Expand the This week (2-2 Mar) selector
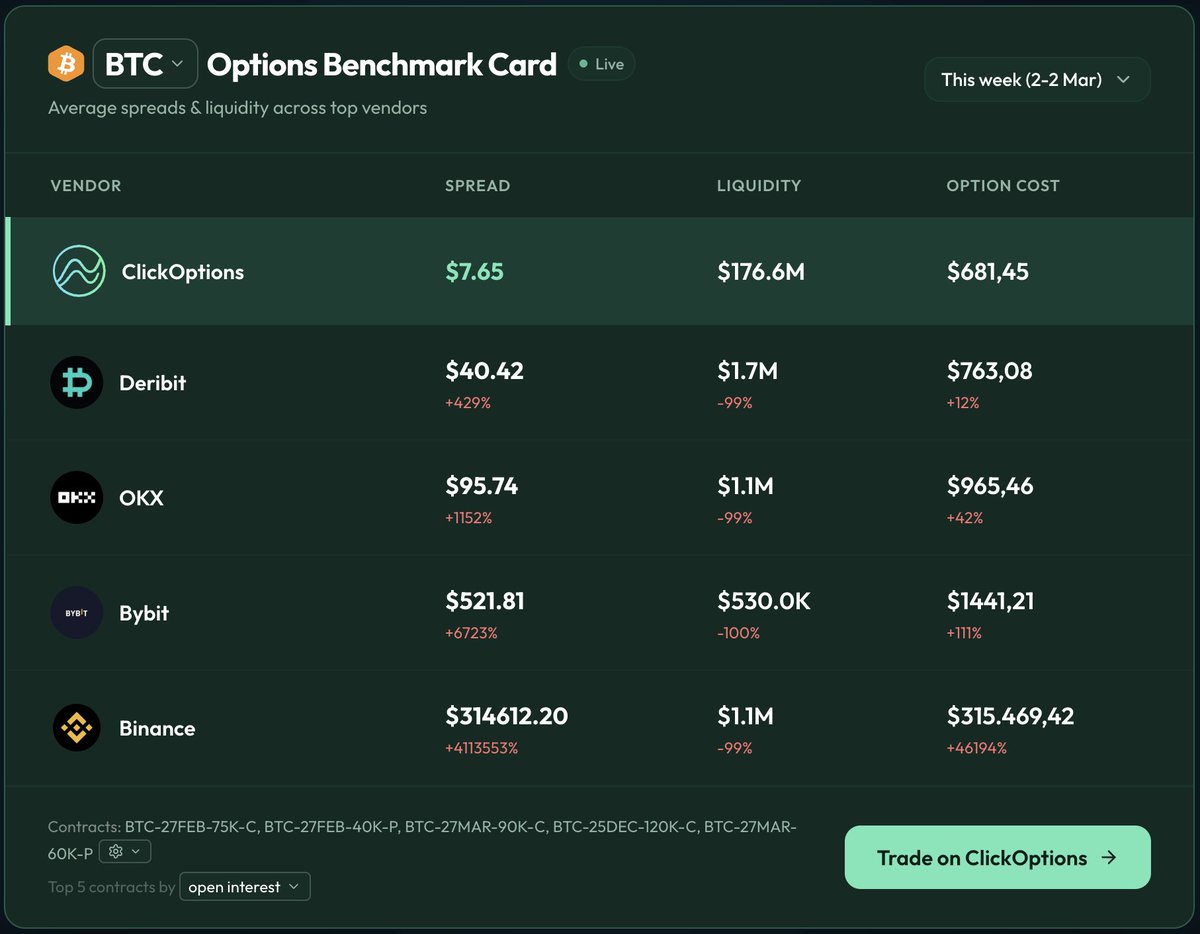1200x934 pixels. [1037, 79]
